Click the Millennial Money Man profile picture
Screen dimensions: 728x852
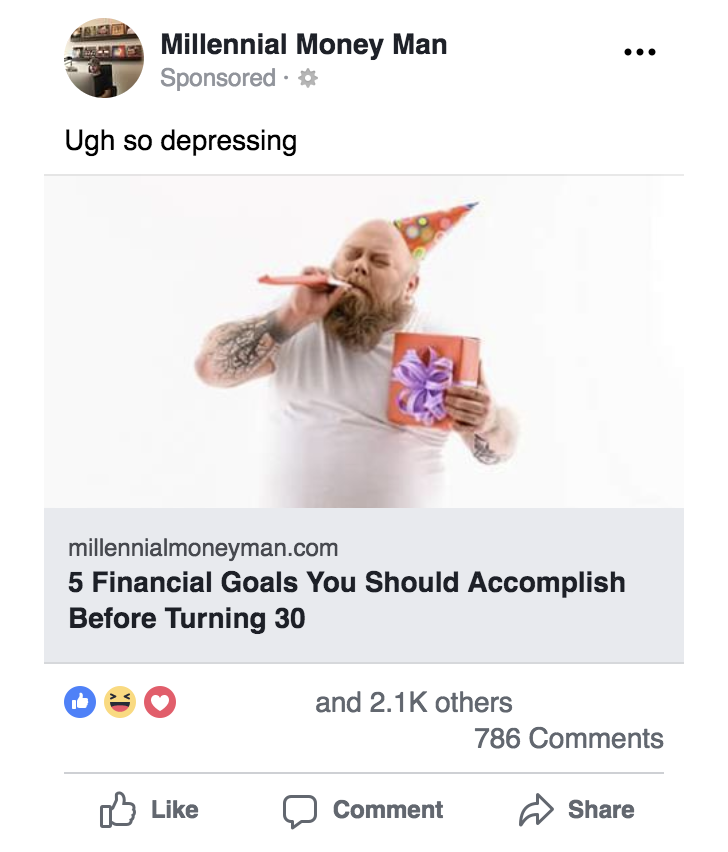click(104, 58)
